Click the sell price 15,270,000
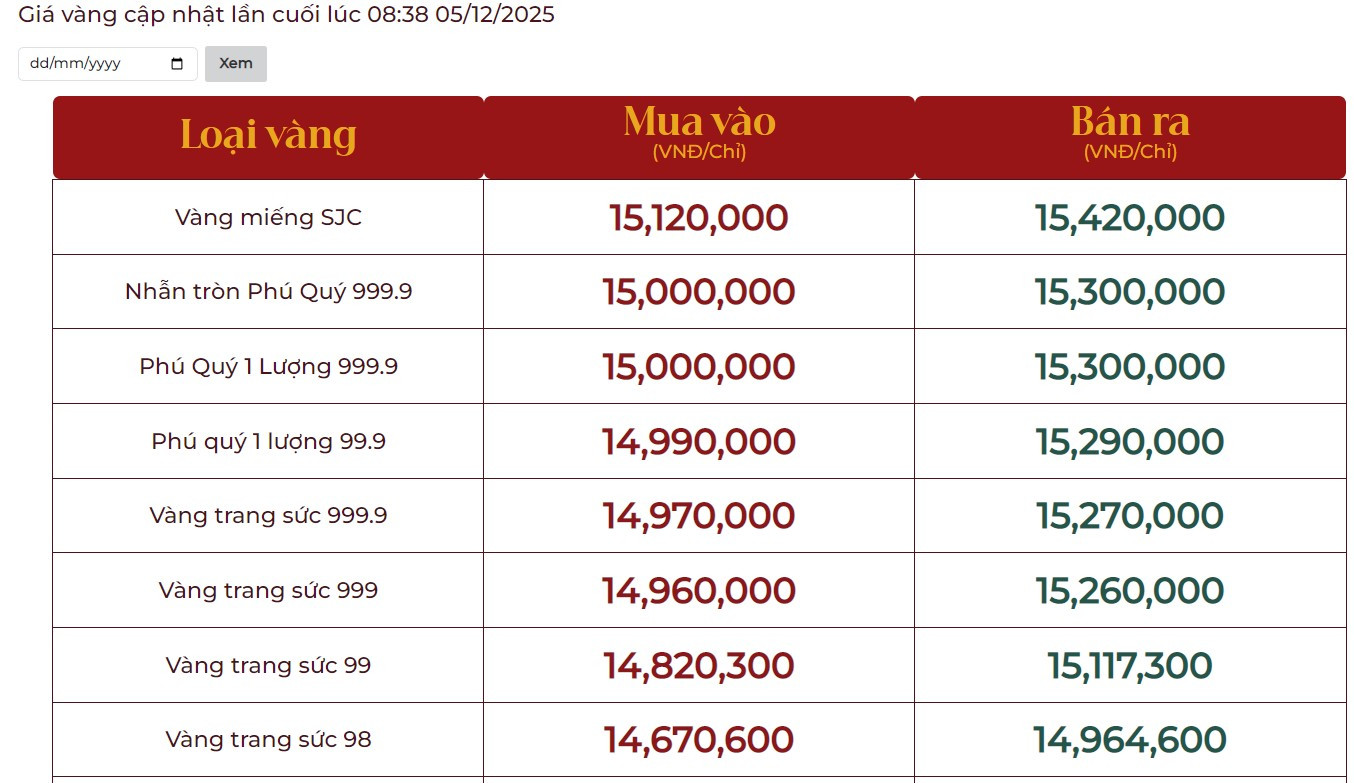Viewport: 1354px width, 783px height. 1130,516
